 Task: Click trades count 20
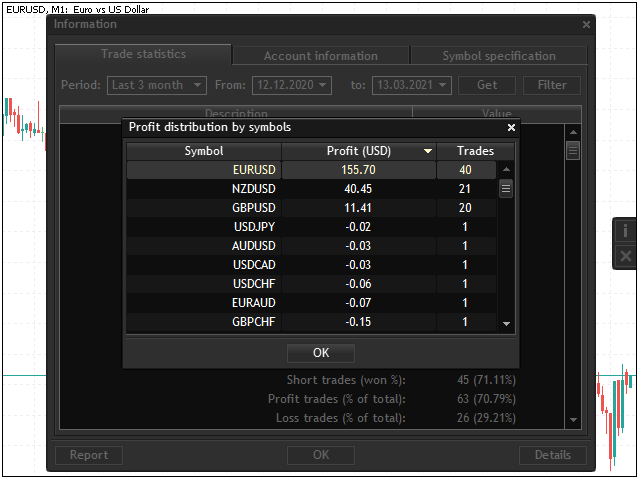click(x=465, y=208)
